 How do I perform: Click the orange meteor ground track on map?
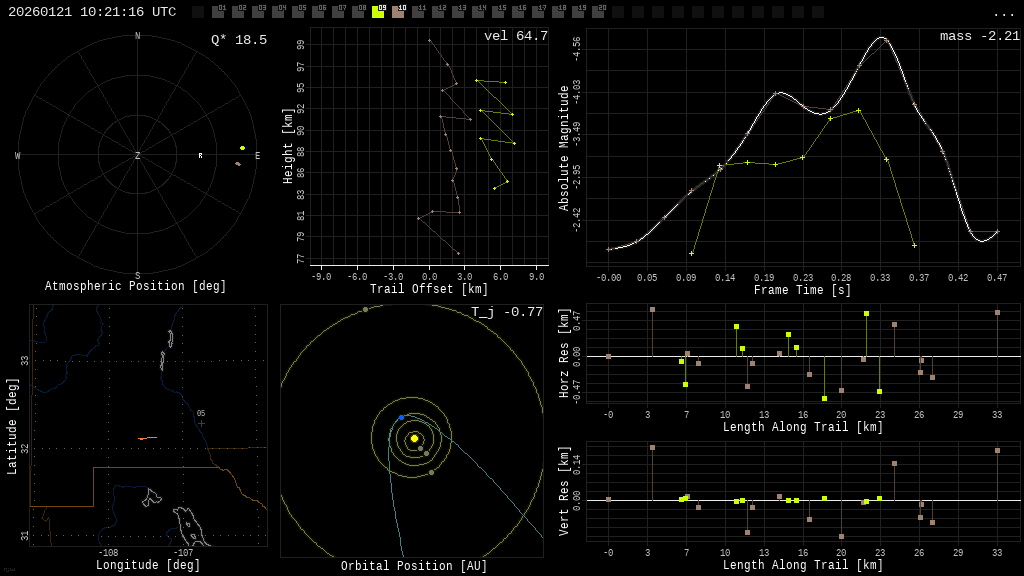coord(147,438)
